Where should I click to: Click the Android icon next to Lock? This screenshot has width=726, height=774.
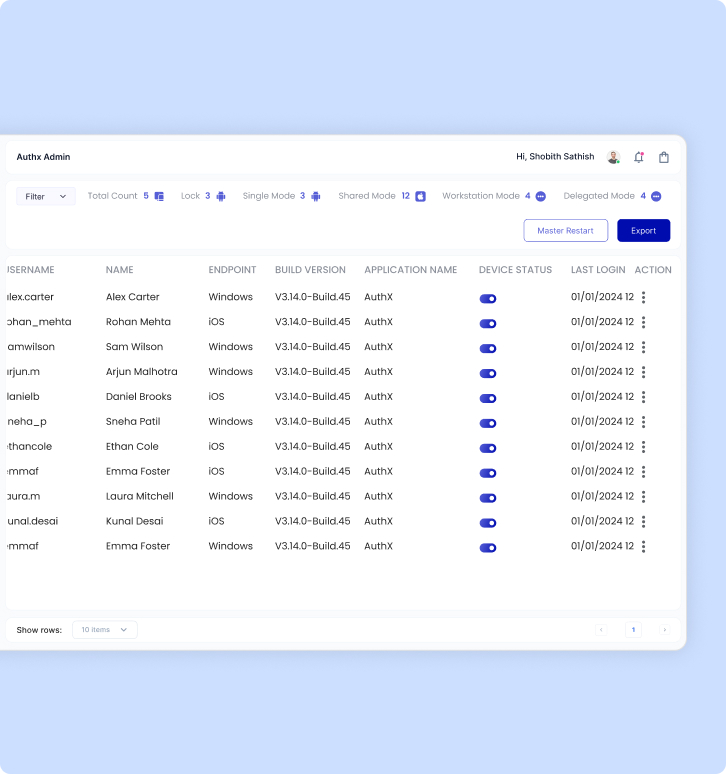[x=221, y=196]
